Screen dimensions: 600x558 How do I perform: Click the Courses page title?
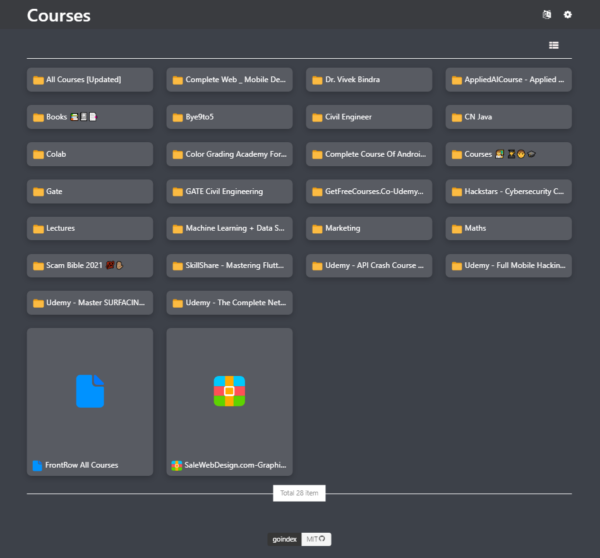(x=59, y=16)
